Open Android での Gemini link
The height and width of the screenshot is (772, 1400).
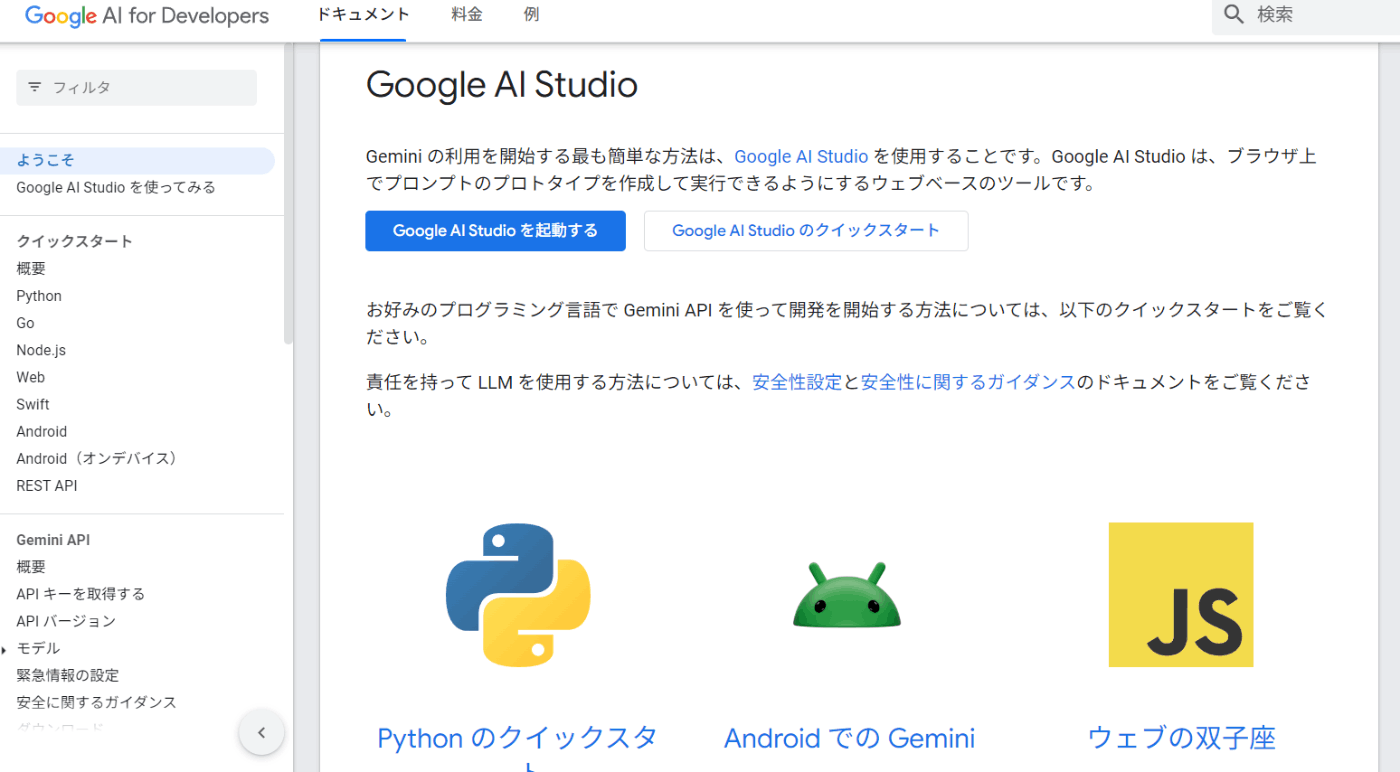(849, 739)
